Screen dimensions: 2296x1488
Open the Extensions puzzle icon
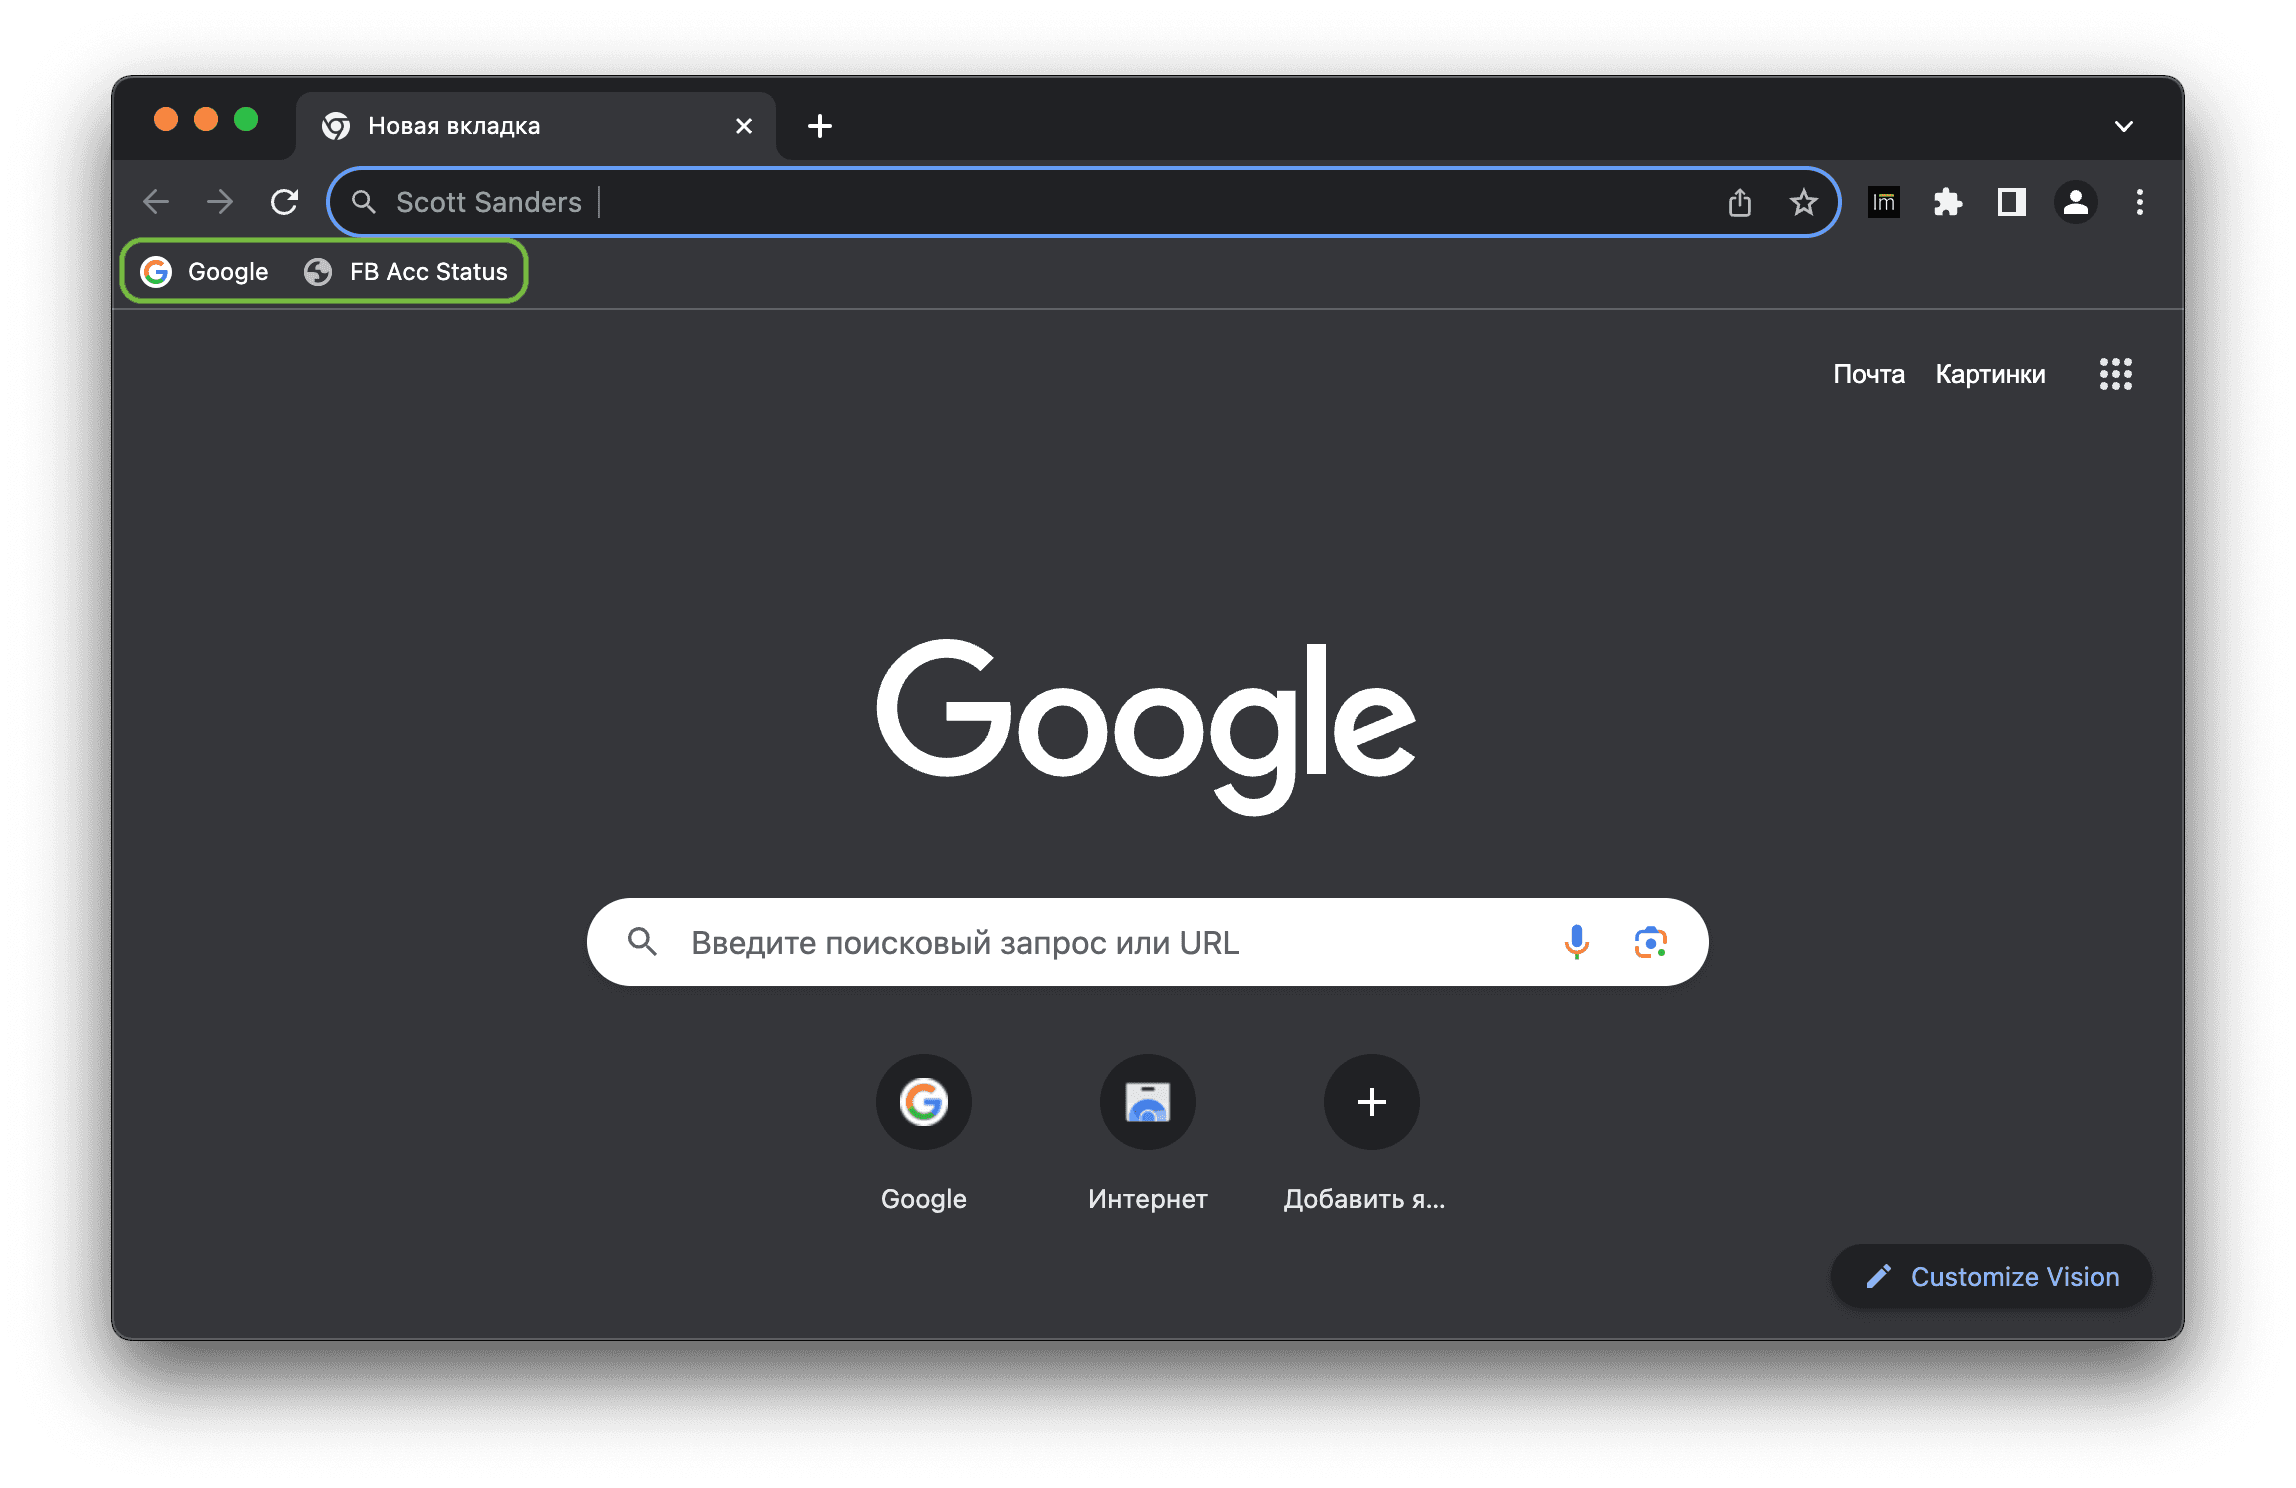[x=1947, y=203]
